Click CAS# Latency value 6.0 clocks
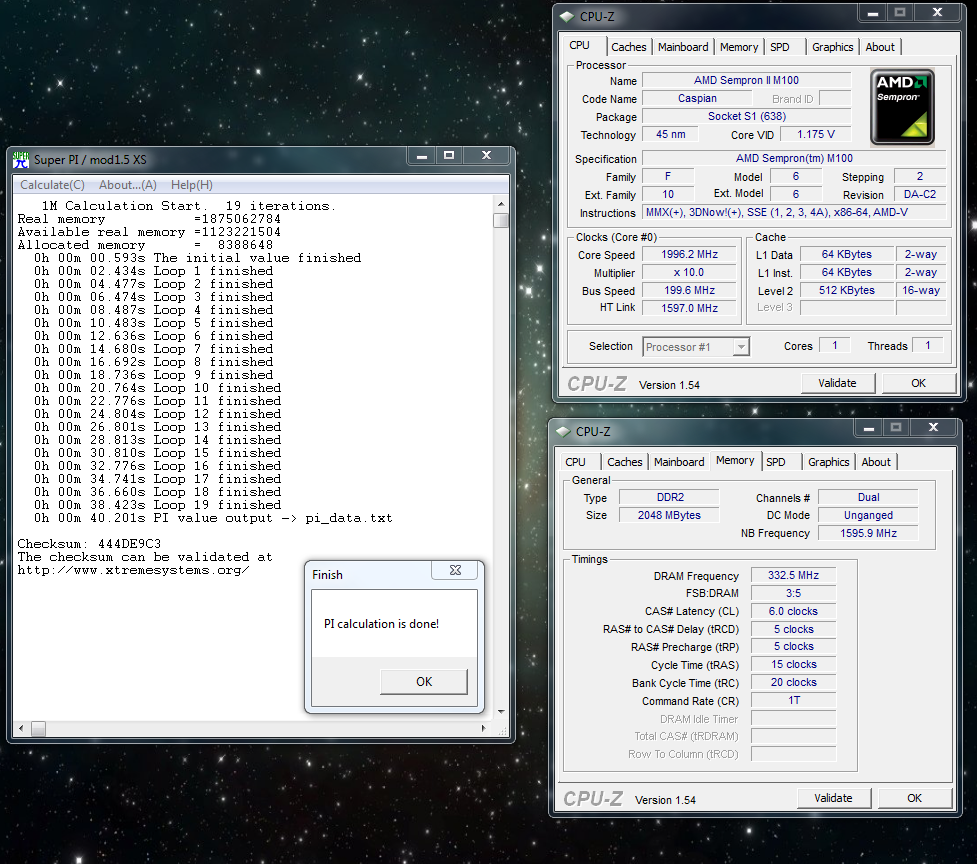Viewport: 977px width, 864px height. (793, 612)
